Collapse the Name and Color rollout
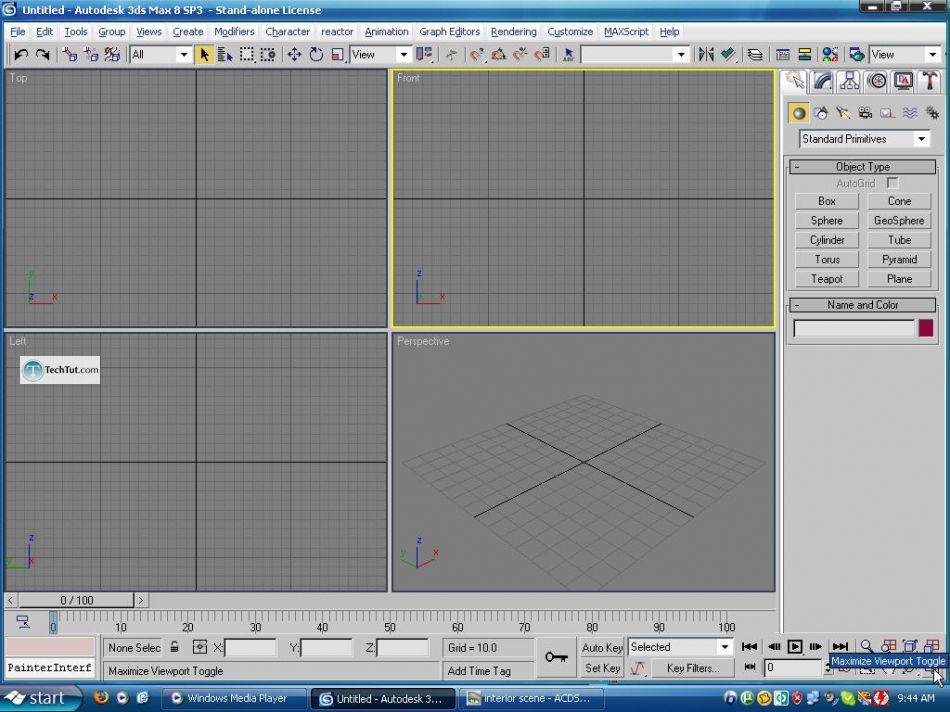The height and width of the screenshot is (712, 950). tap(863, 305)
